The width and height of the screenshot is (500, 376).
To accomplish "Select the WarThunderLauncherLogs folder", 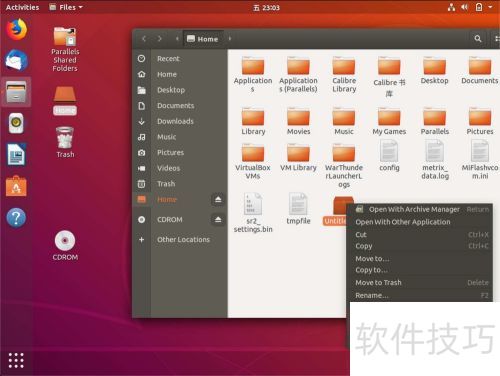I will point(344,166).
